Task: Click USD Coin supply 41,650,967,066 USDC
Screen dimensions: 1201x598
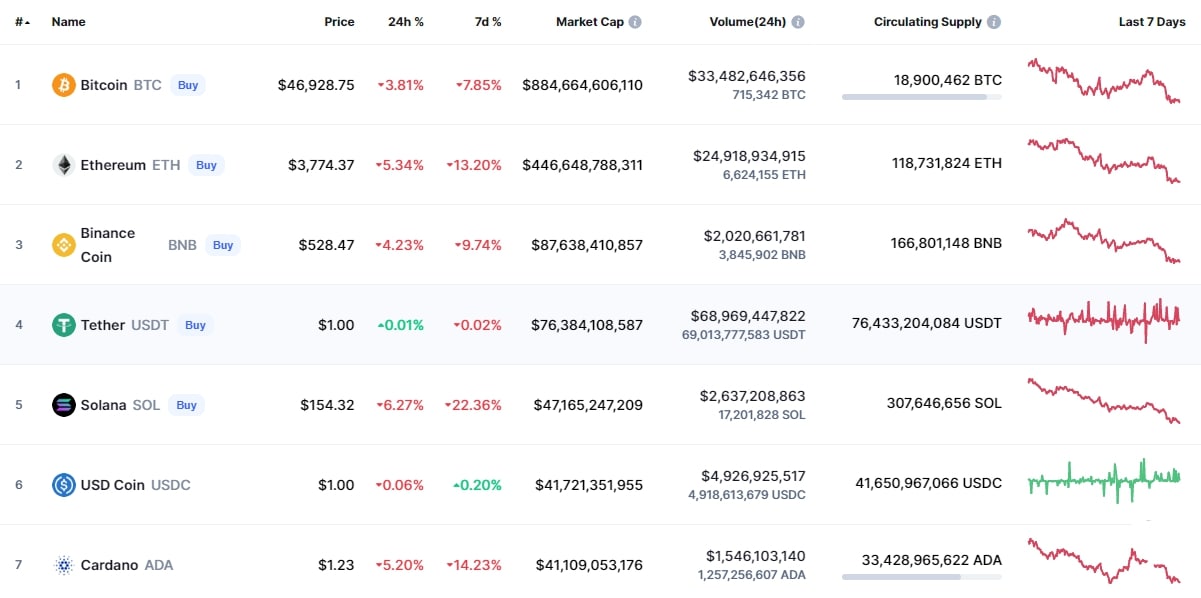Action: (928, 483)
